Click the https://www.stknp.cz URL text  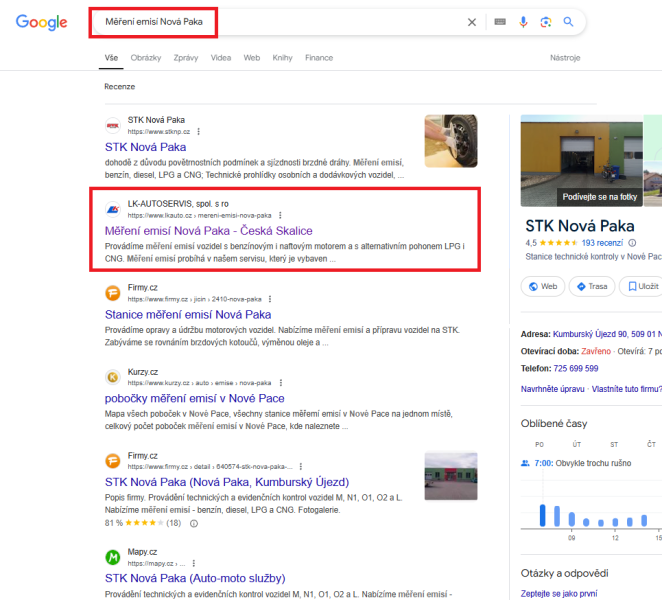click(x=159, y=132)
